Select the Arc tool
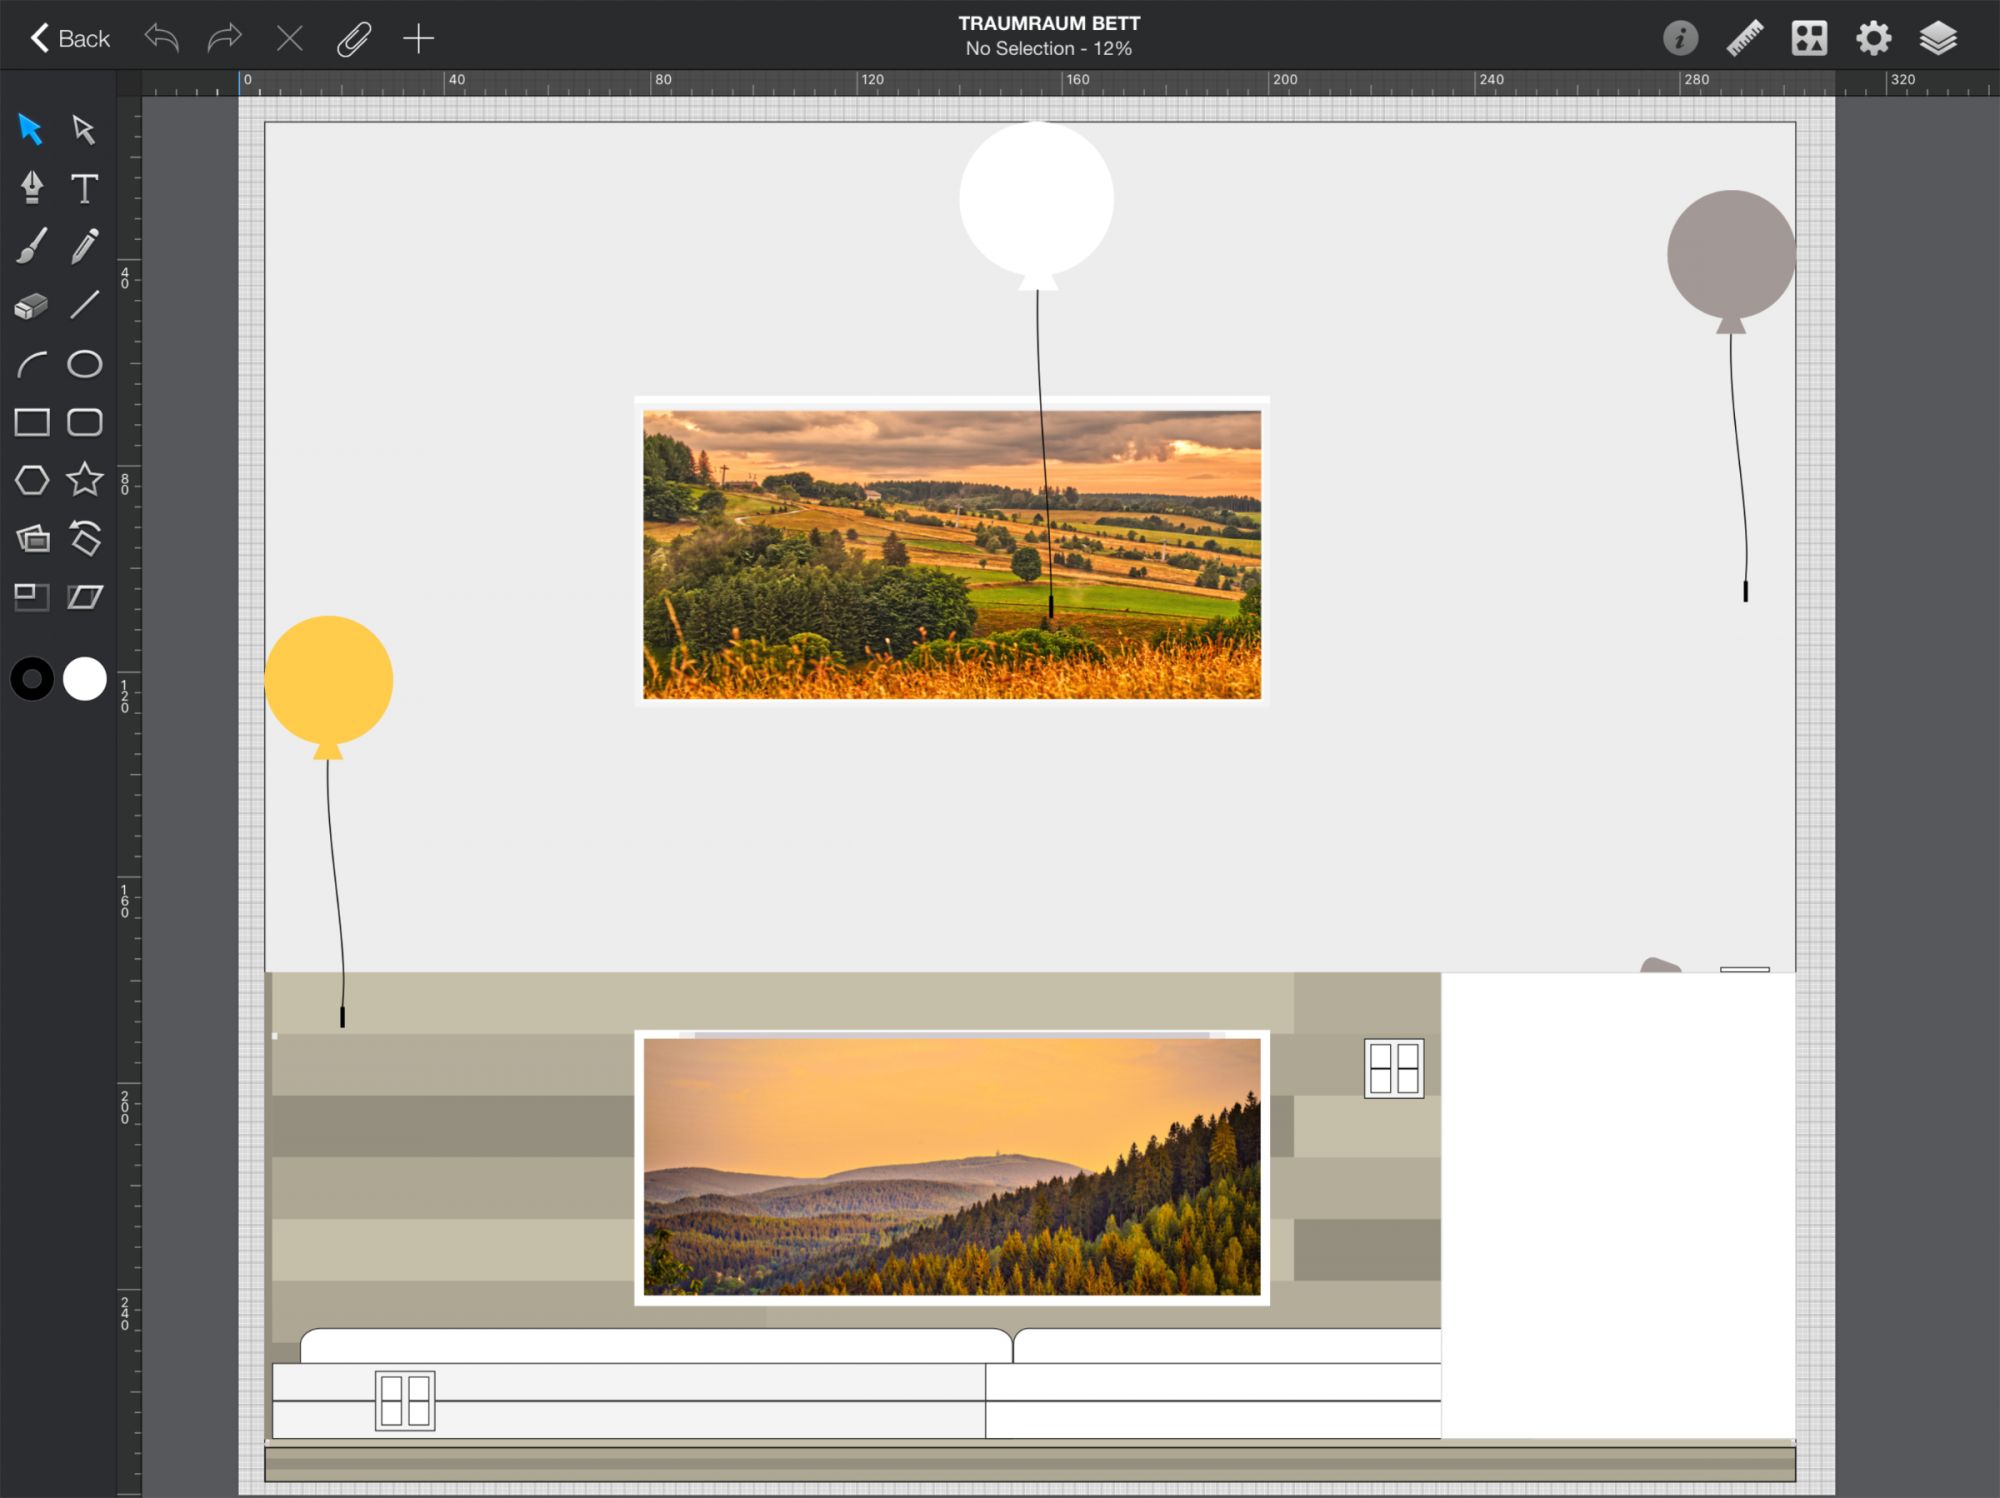 tap(31, 364)
